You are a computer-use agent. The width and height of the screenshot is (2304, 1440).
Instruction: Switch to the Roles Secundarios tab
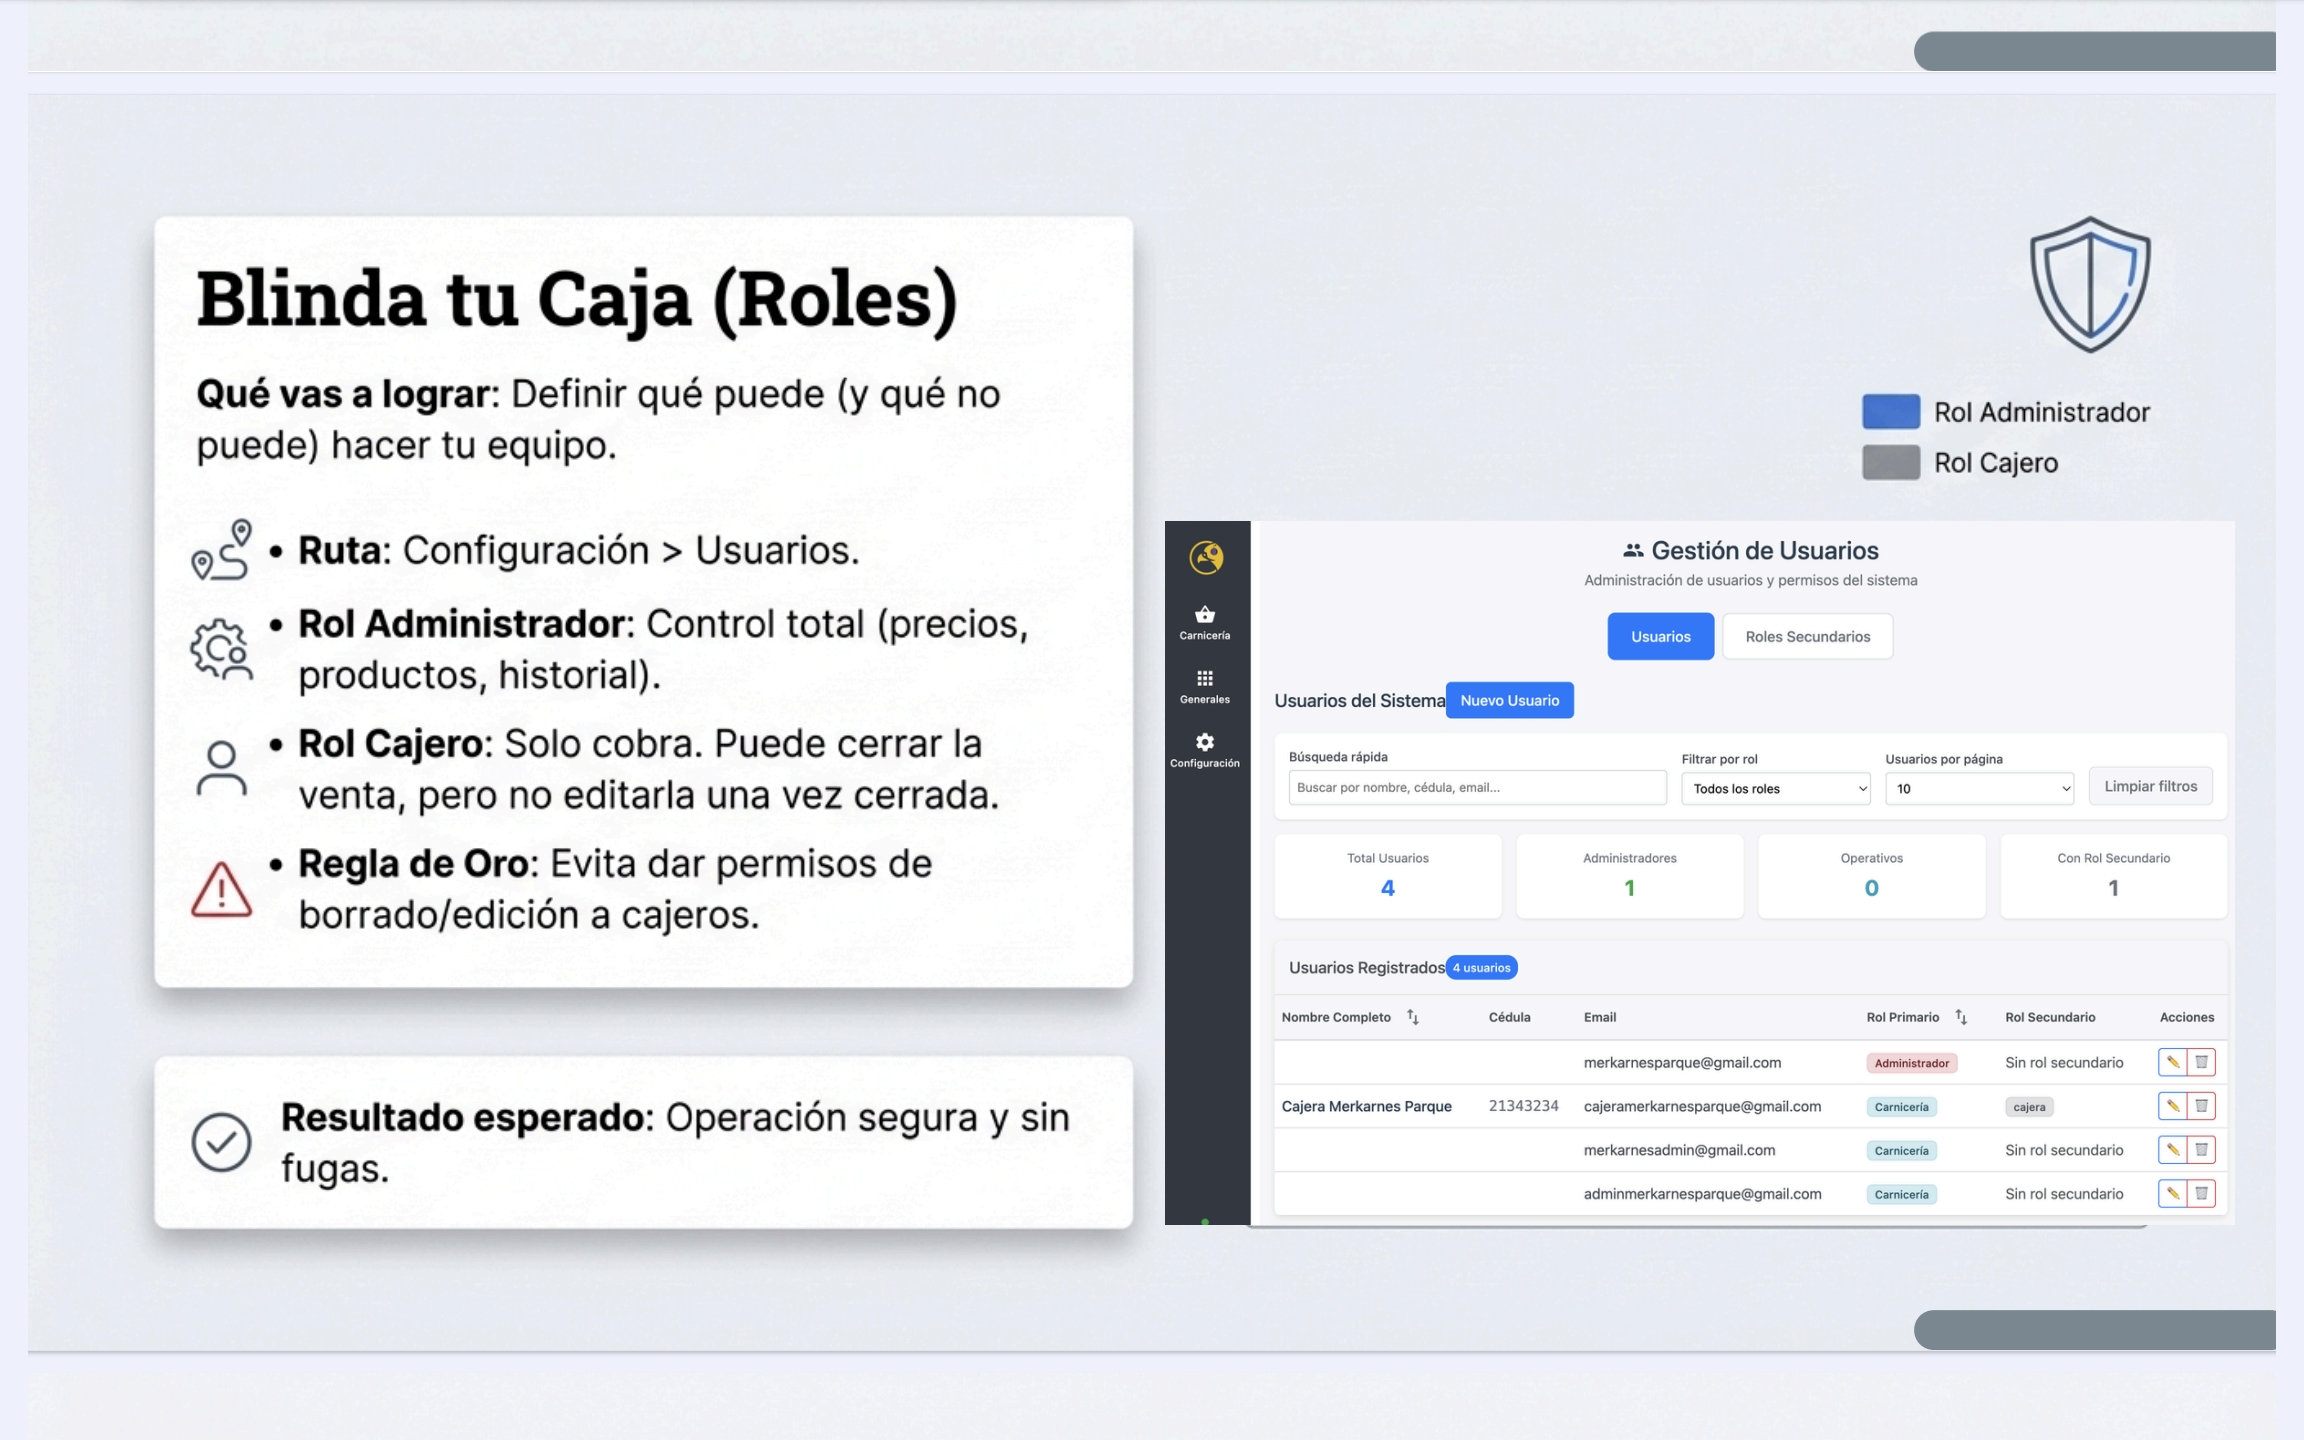1807,637
